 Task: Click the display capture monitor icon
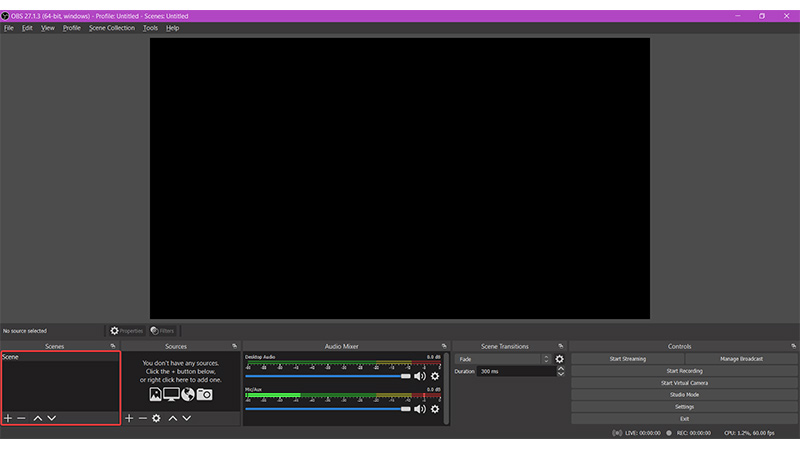click(x=171, y=394)
